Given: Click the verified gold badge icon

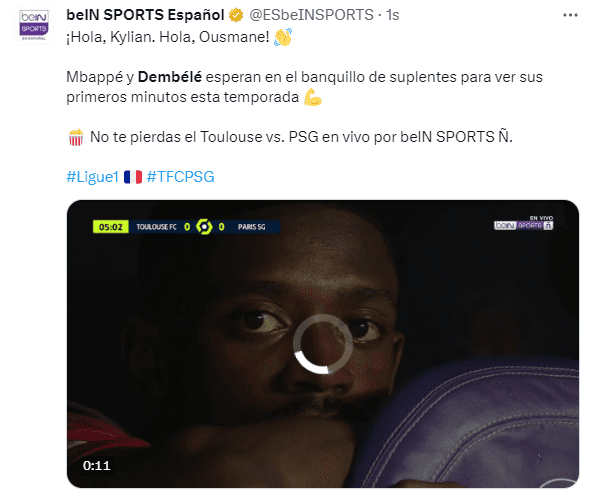Looking at the screenshot, I should coord(236,15).
